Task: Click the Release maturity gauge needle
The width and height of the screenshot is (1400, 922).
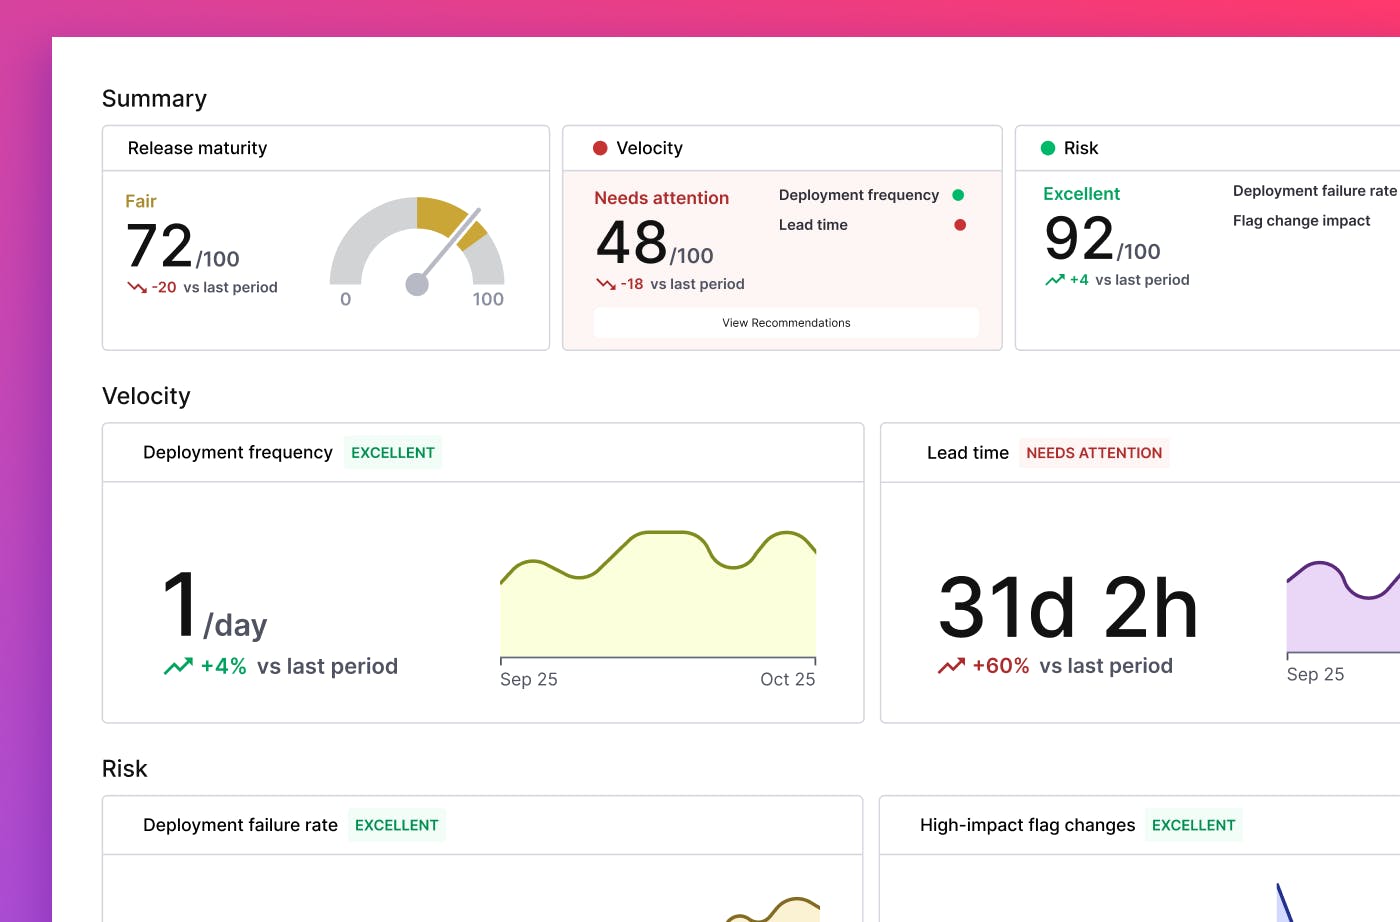Action: (x=445, y=250)
